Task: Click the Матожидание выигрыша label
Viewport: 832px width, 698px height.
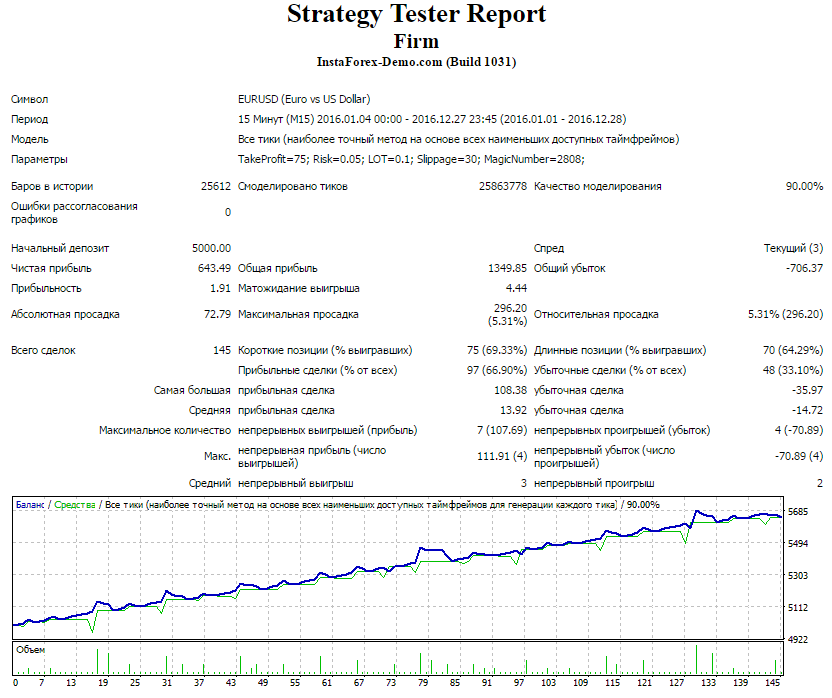Action: point(299,289)
